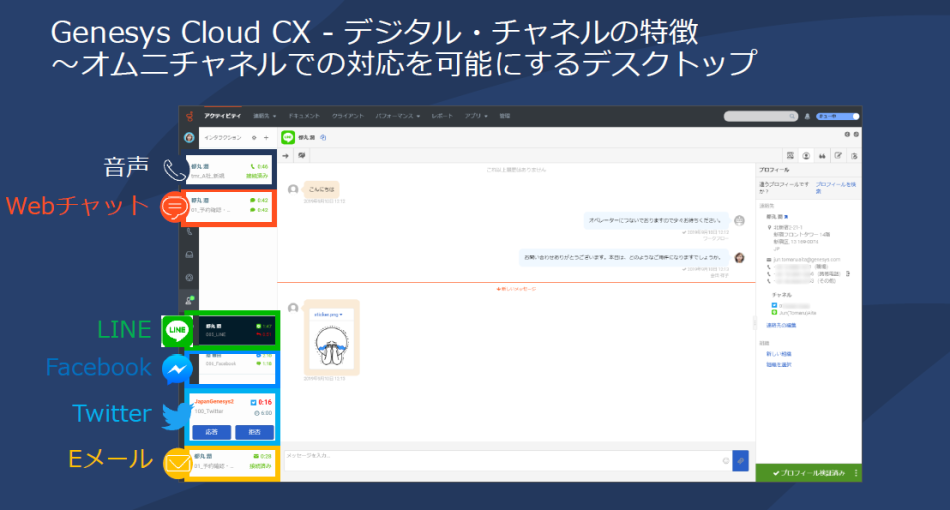Image resolution: width=950 pixels, height=510 pixels.
Task: Click the paperclip attachment button
Action: click(740, 461)
